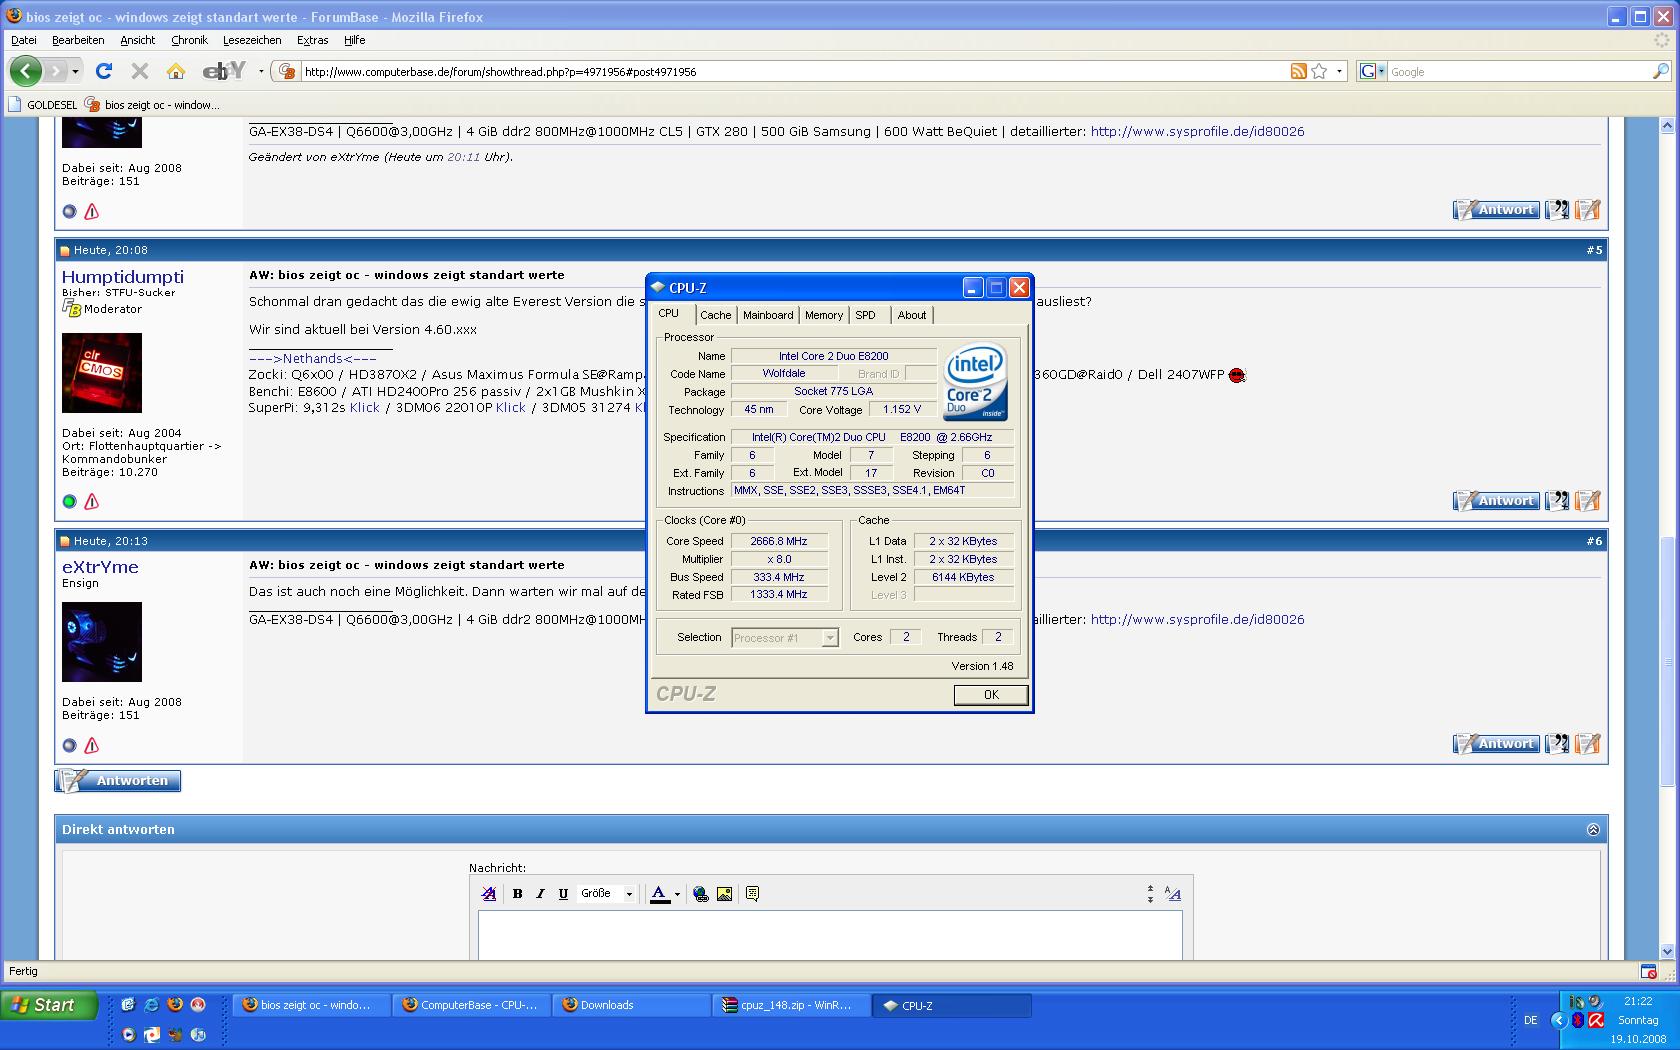Reload the page with the blue refresh icon
This screenshot has height=1050, width=1680.
coord(103,71)
